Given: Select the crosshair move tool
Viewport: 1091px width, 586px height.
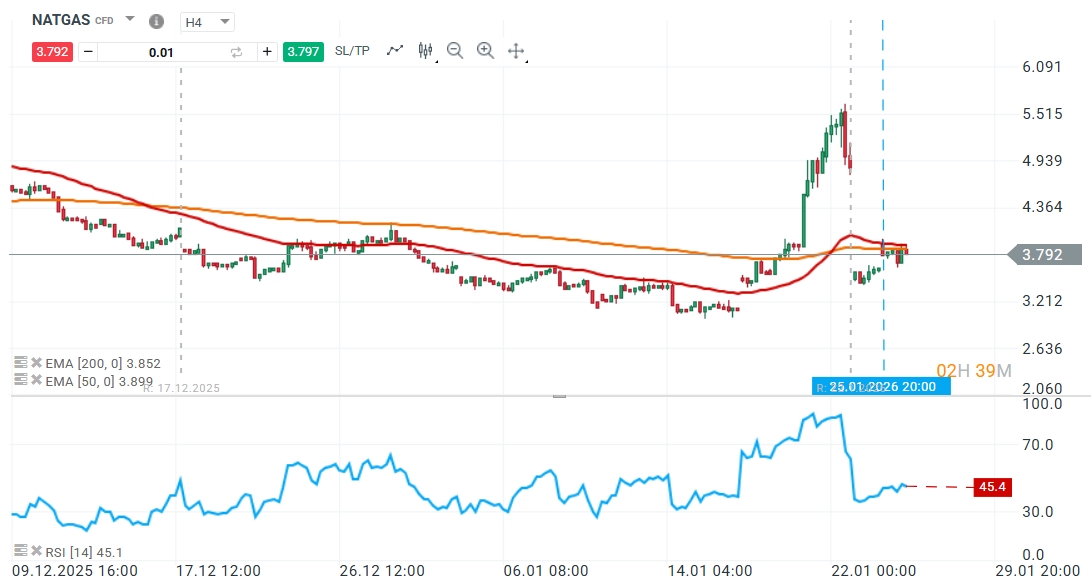Looking at the screenshot, I should (x=517, y=51).
